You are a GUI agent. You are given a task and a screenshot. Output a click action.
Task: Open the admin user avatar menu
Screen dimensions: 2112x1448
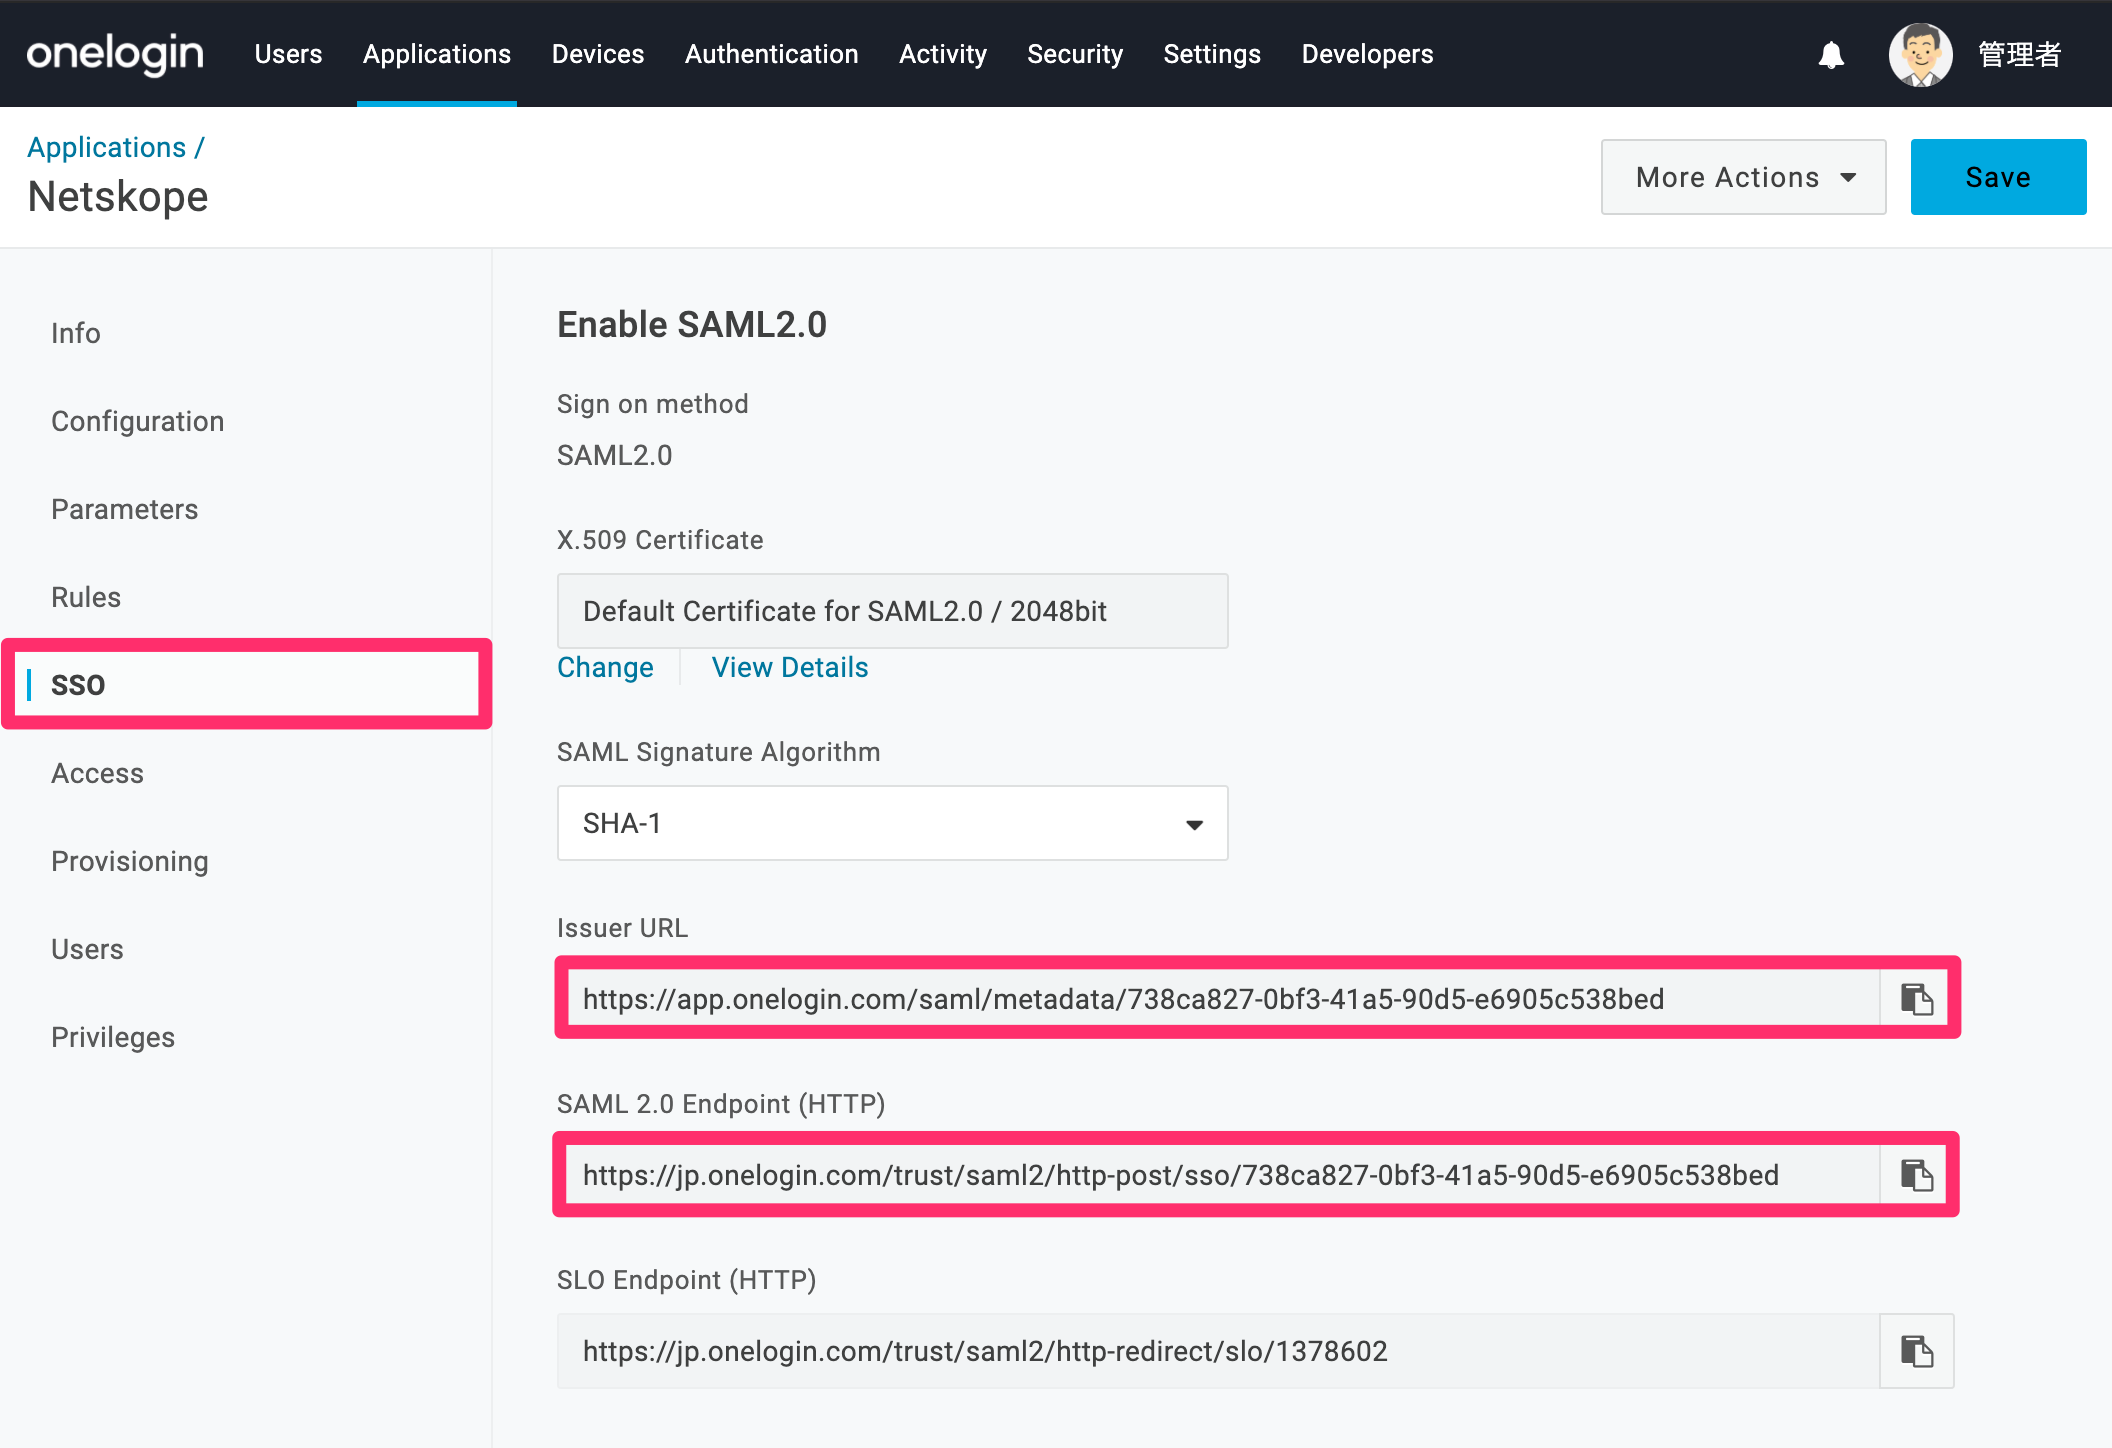tap(1920, 55)
